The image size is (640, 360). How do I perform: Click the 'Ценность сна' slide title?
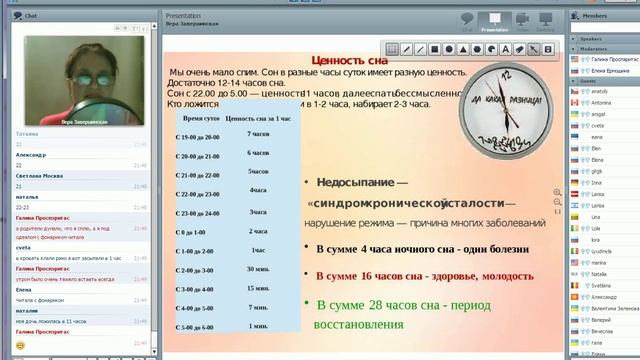pos(349,61)
